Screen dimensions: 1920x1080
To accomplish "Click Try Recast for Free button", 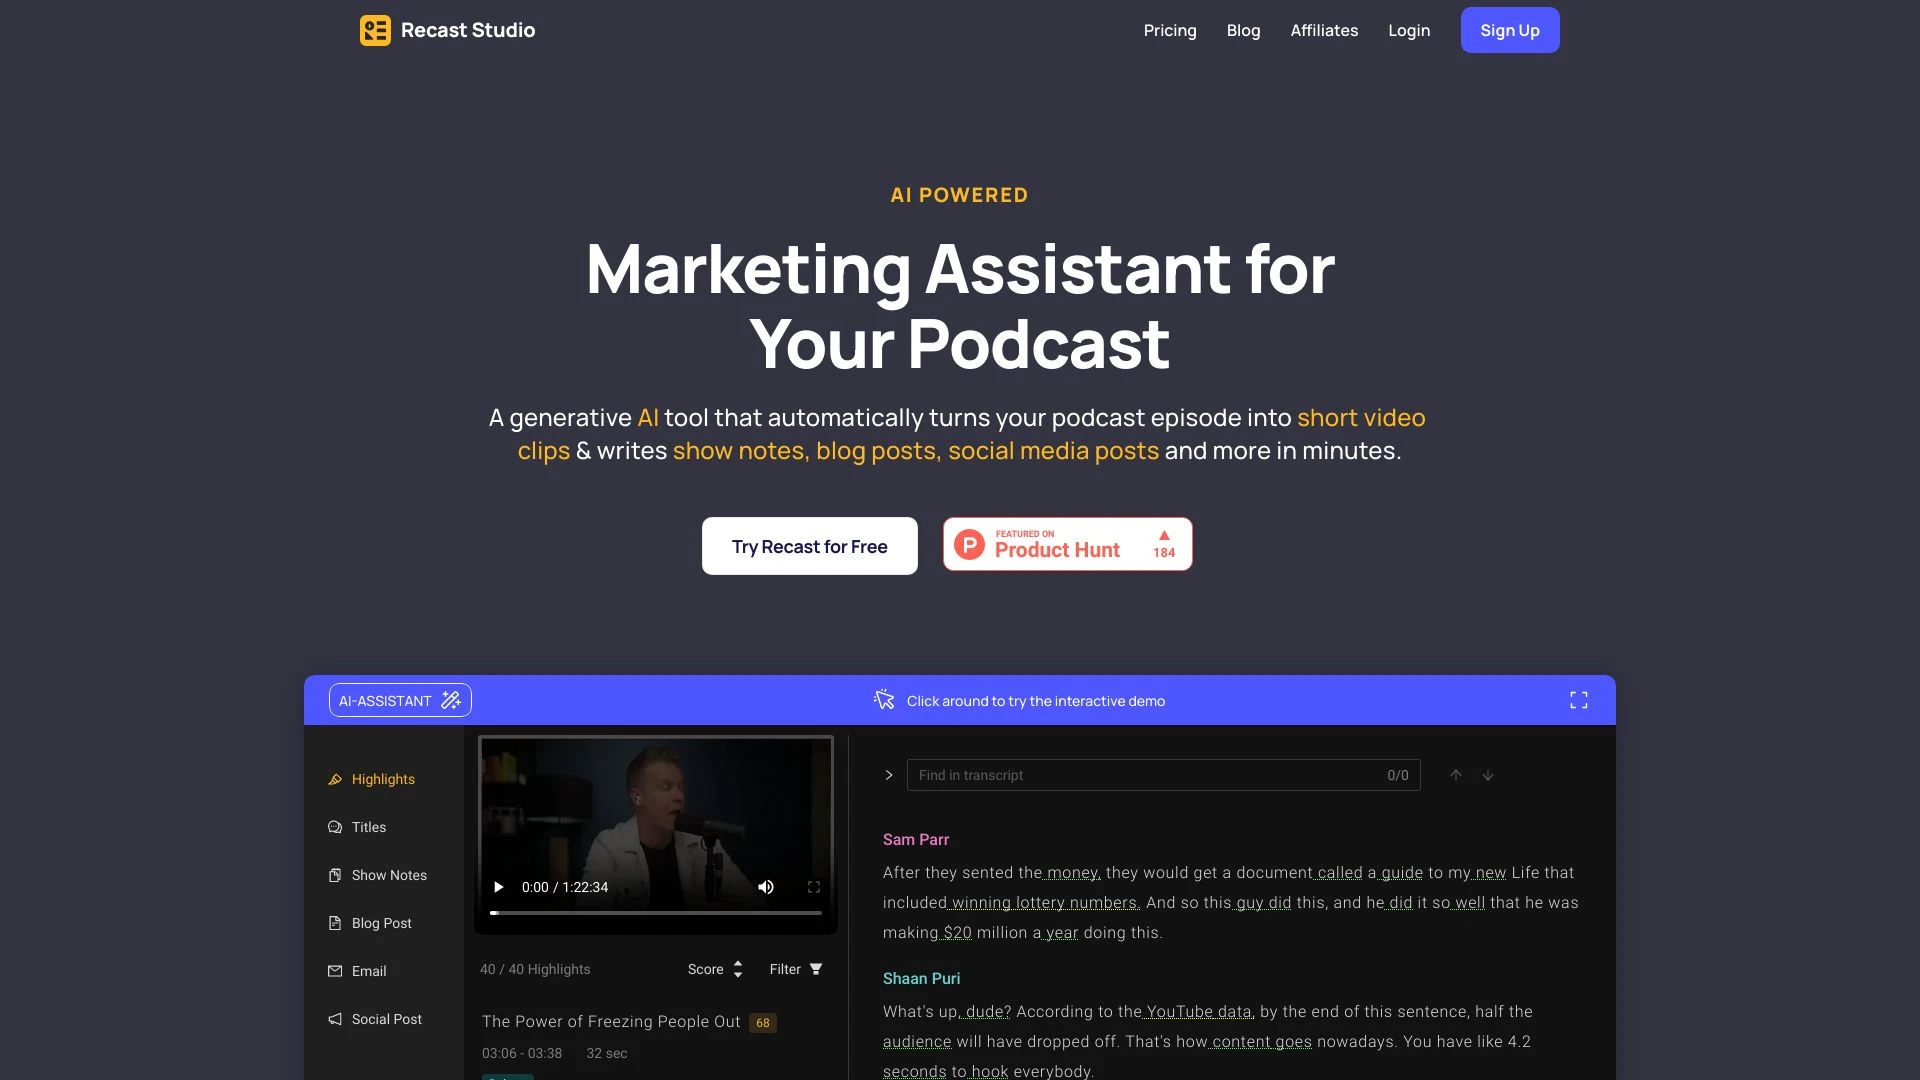I will coord(809,546).
